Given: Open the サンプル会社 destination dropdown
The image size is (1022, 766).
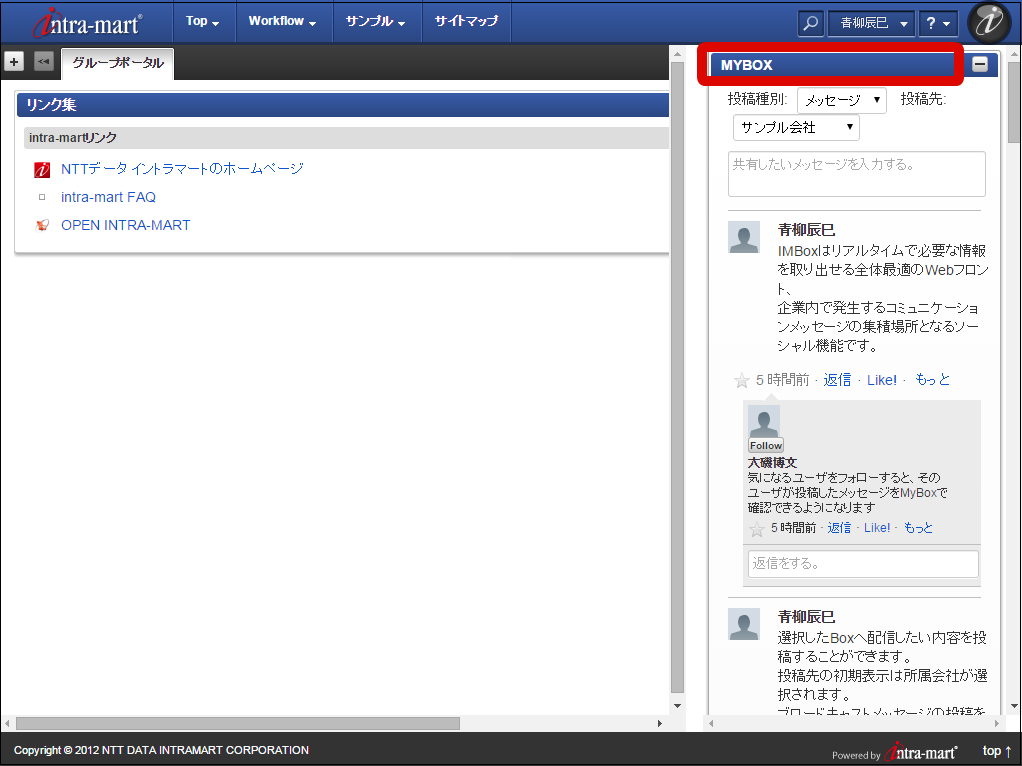Looking at the screenshot, I should coord(796,128).
